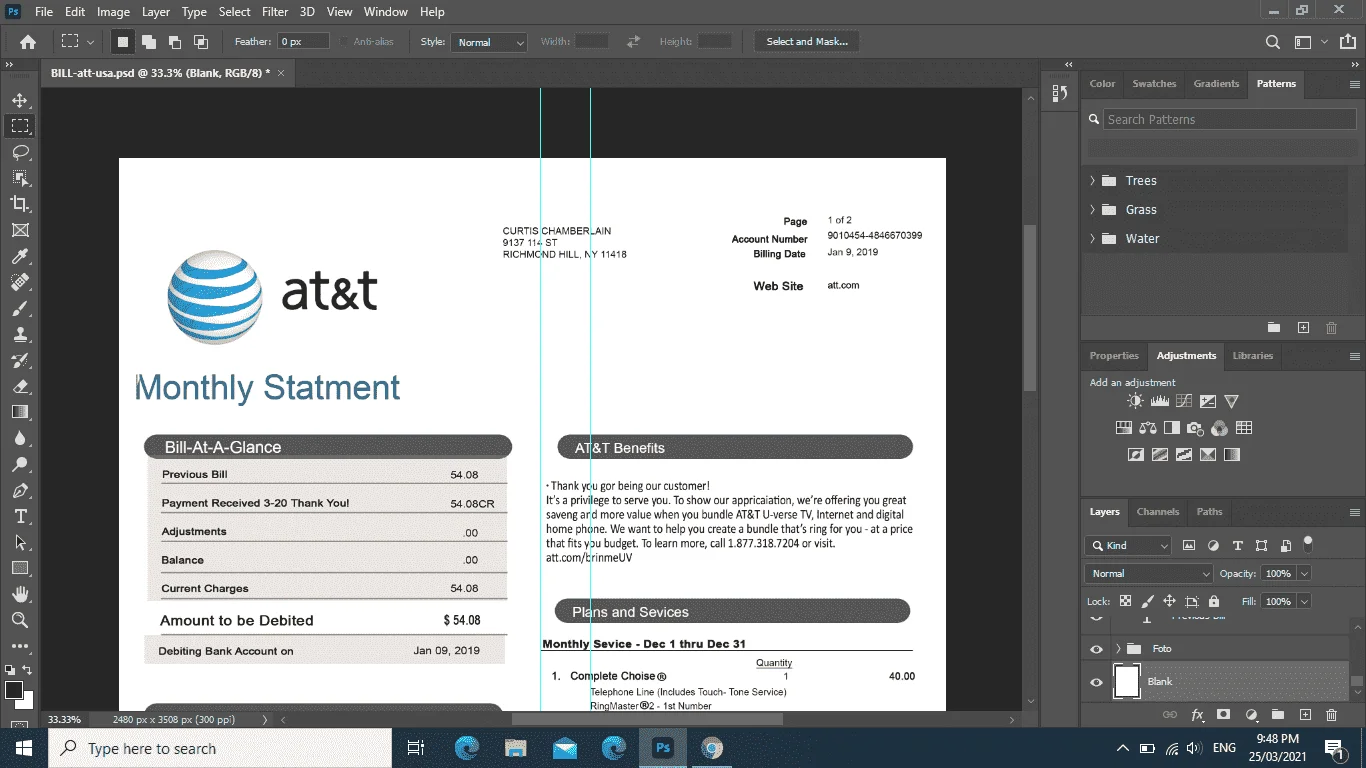Open the Filter menu
Viewport: 1366px width, 768px height.
(x=275, y=12)
